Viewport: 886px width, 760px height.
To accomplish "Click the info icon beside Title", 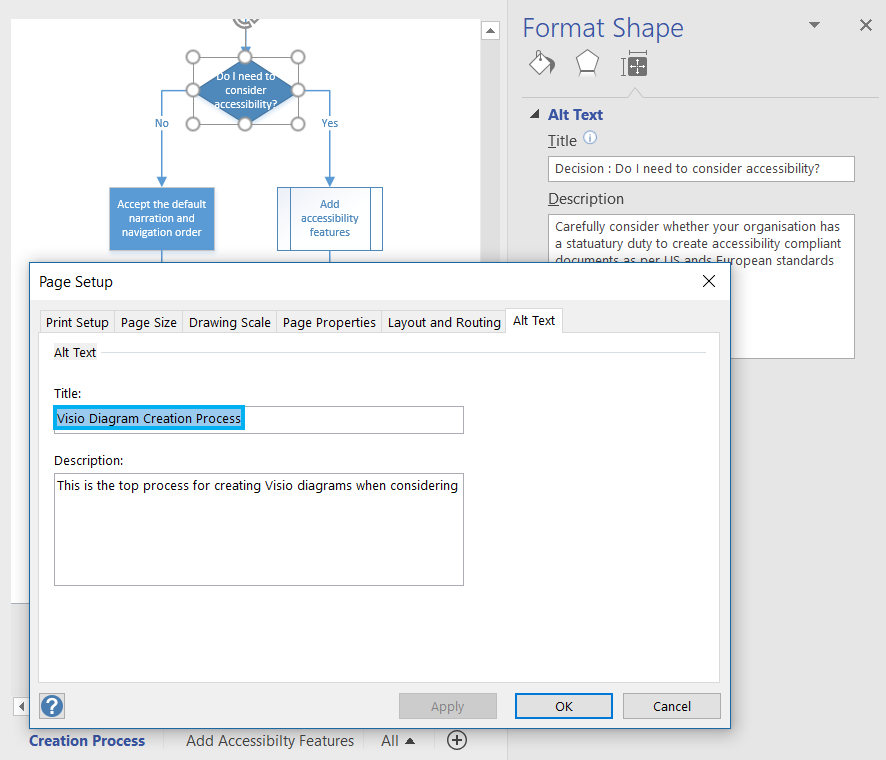I will click(590, 137).
